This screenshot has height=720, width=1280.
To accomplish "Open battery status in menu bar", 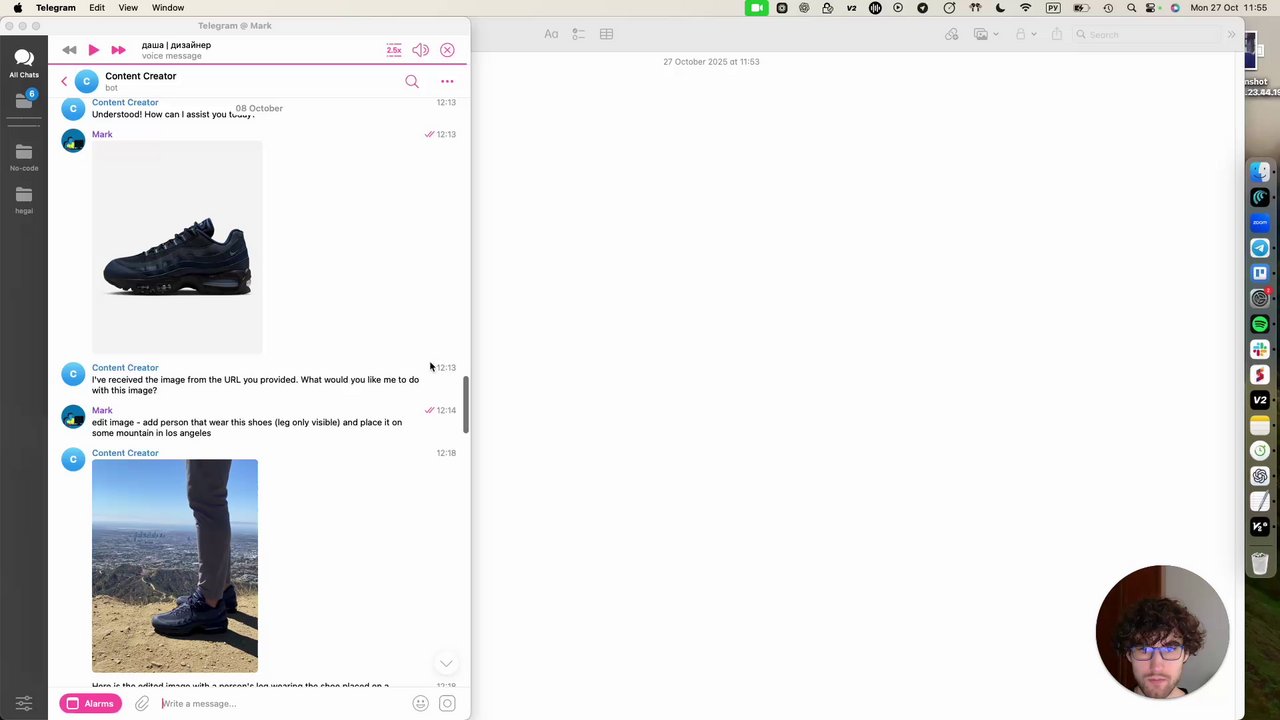I will (x=1081, y=8).
